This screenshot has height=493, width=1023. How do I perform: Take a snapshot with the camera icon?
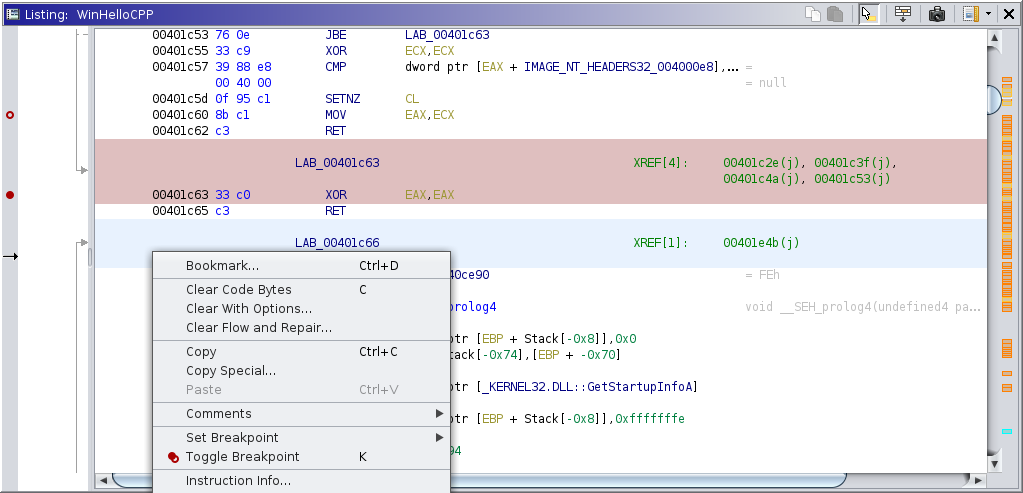click(x=937, y=14)
